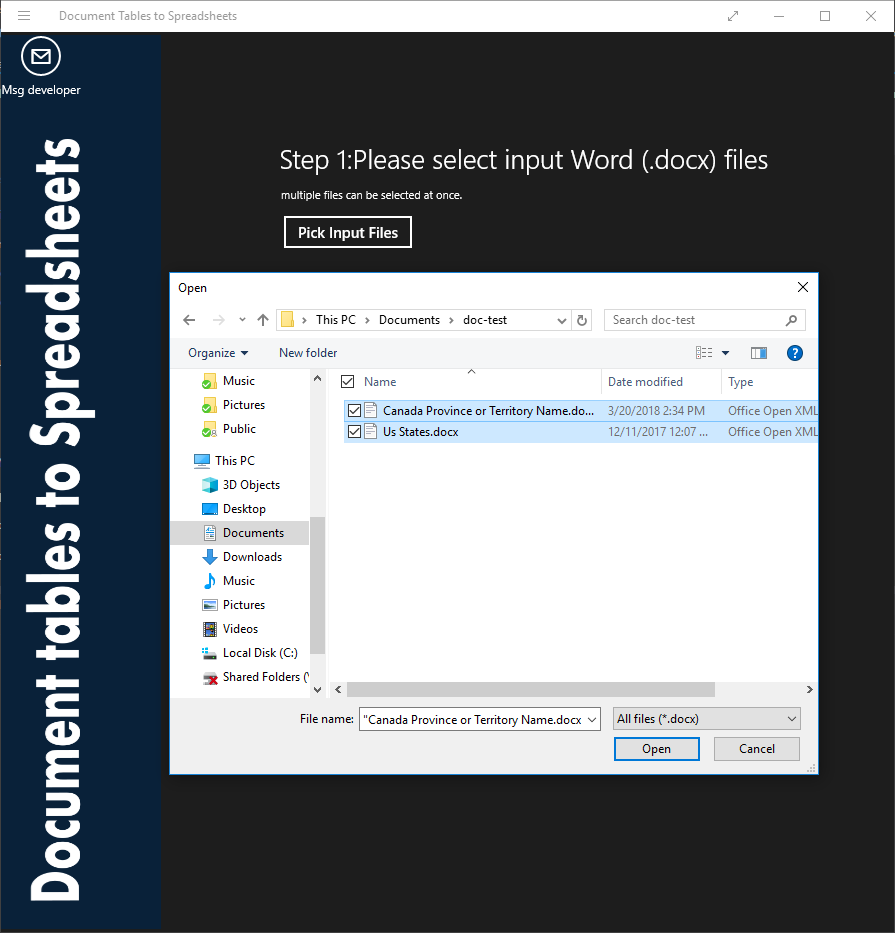Image resolution: width=895 pixels, height=933 pixels.
Task: Refresh the doc-test folder view
Action: [581, 319]
